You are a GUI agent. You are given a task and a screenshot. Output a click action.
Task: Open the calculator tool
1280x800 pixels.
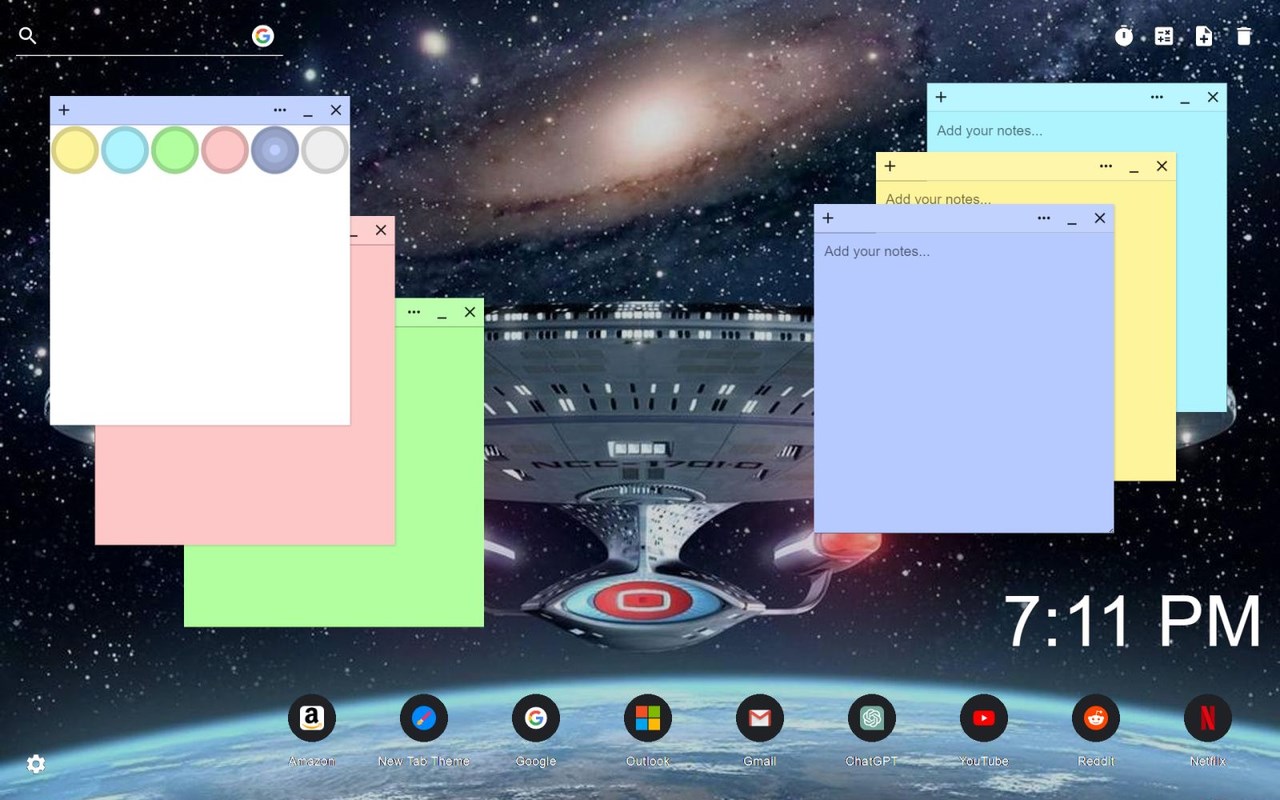tap(1164, 36)
